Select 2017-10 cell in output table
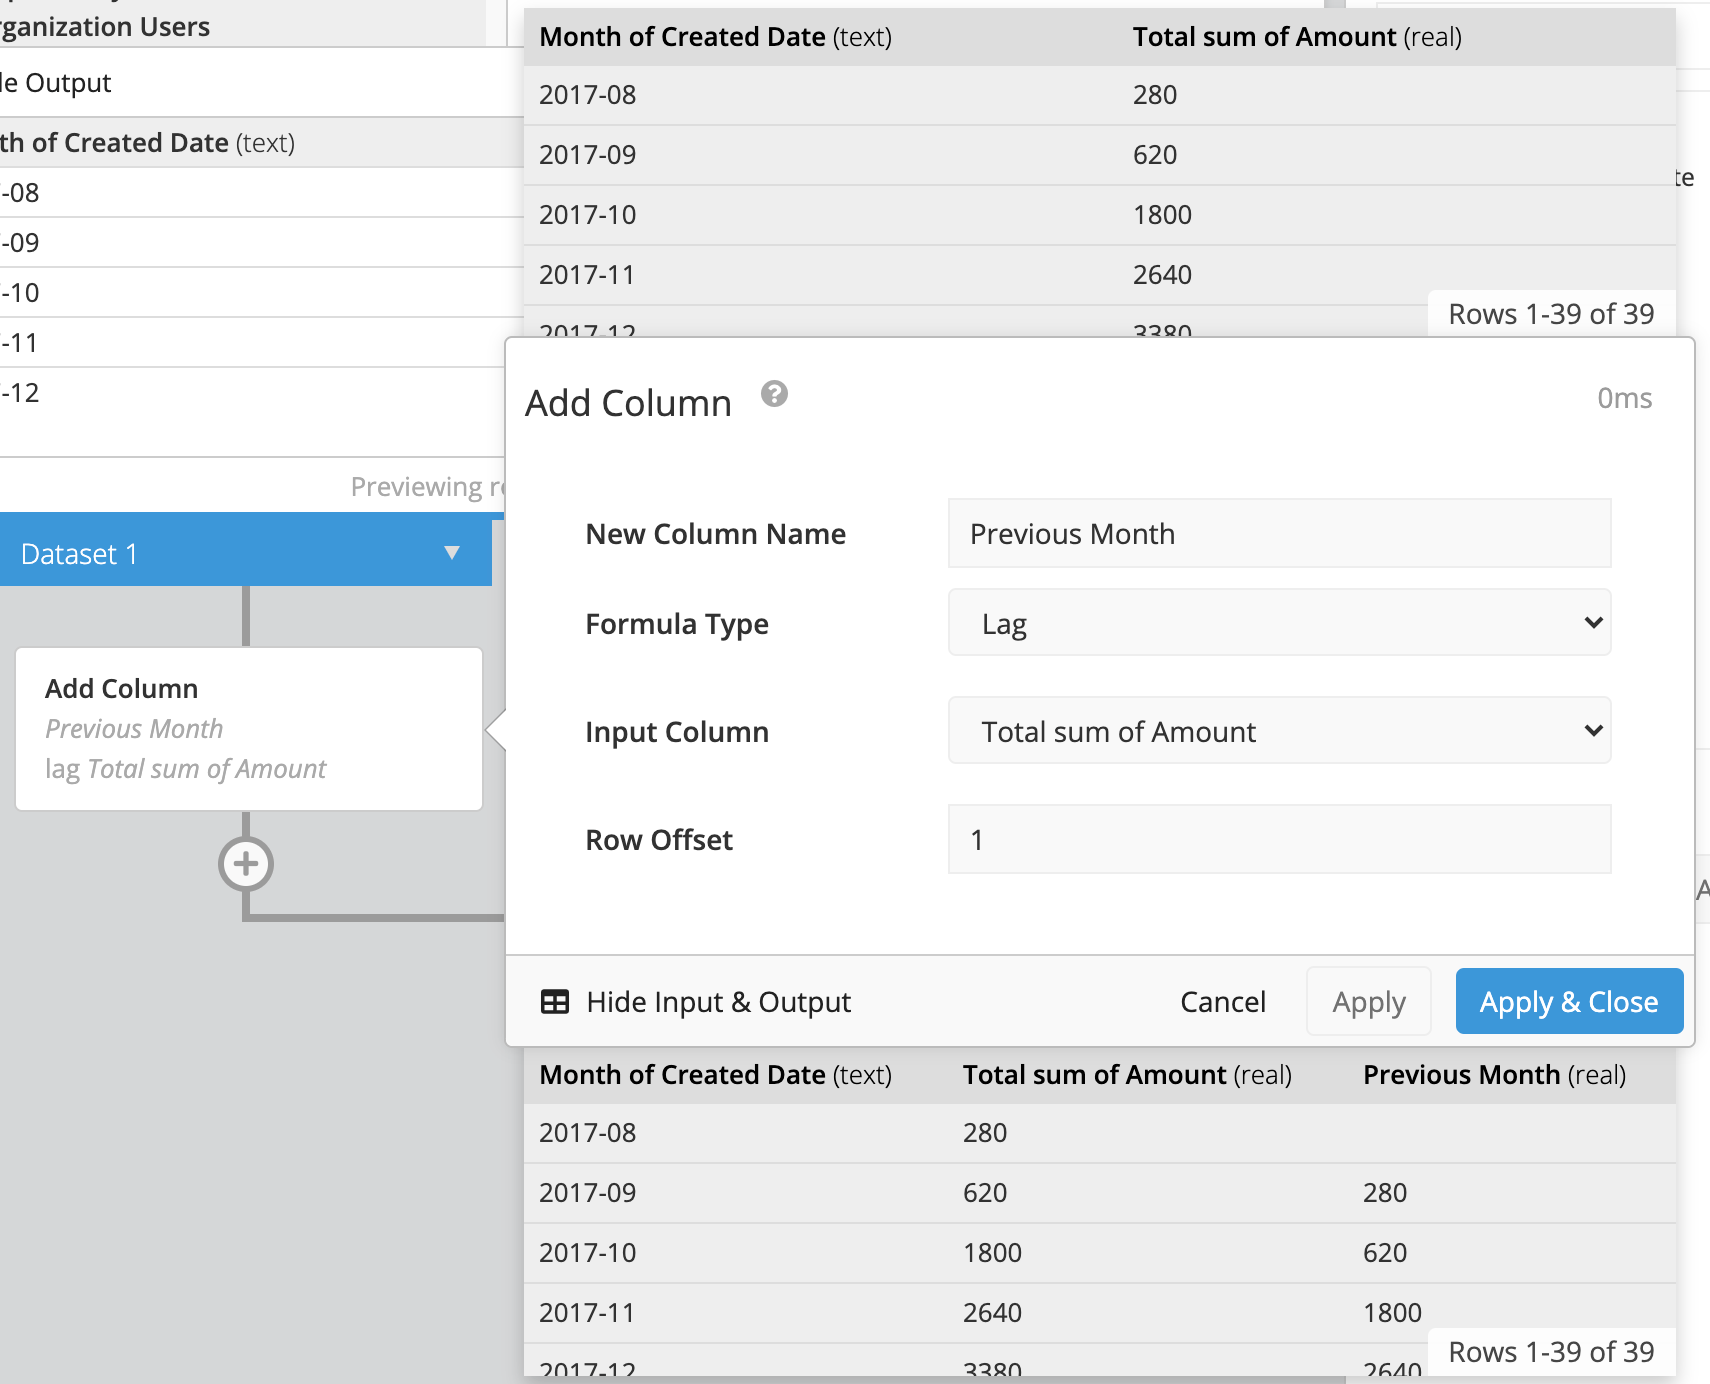Image resolution: width=1710 pixels, height=1384 pixels. pos(587,1253)
